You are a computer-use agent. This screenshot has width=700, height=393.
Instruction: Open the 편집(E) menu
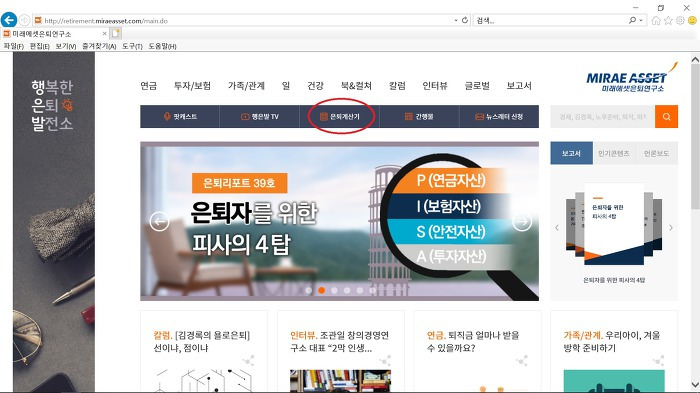coord(39,46)
